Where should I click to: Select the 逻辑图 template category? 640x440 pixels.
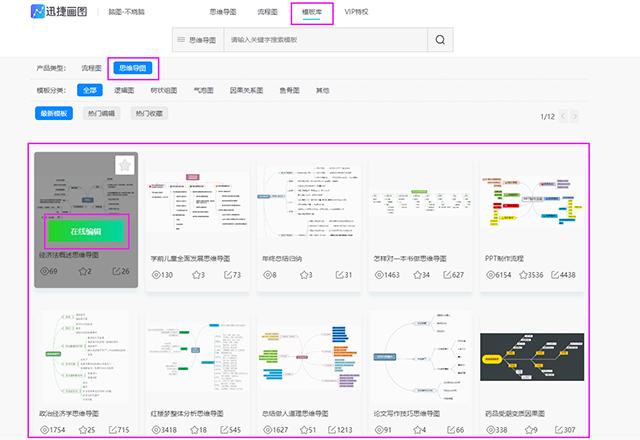[124, 90]
